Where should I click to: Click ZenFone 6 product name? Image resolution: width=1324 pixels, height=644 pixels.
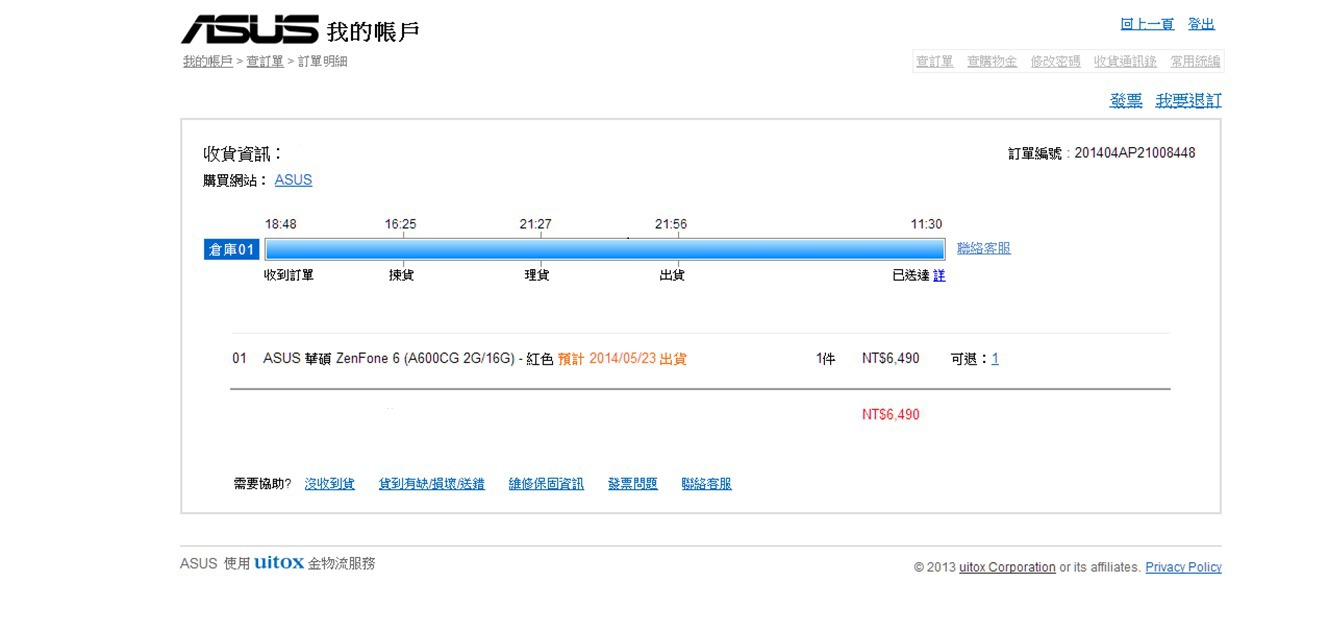tap(408, 358)
